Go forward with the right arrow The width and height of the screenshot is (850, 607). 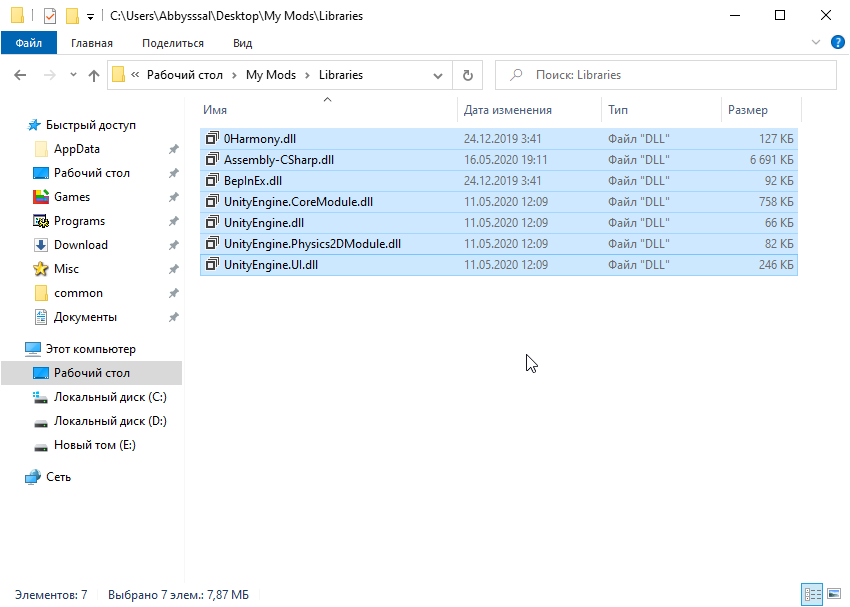[x=49, y=75]
